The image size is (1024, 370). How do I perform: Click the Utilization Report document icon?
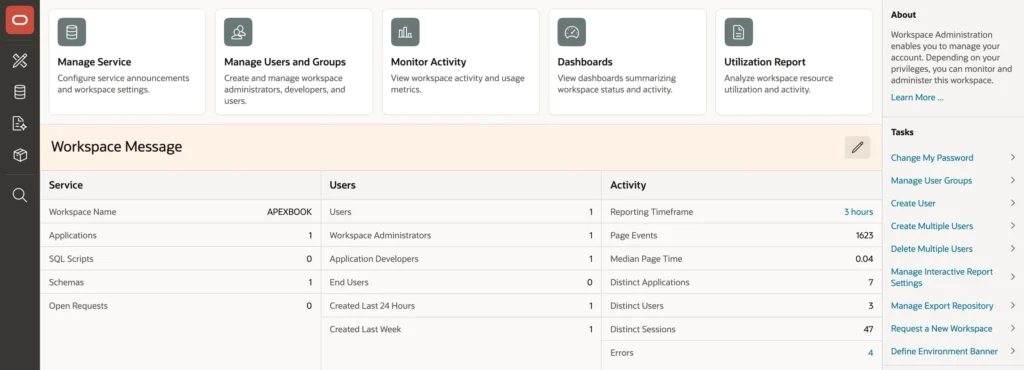click(x=739, y=32)
